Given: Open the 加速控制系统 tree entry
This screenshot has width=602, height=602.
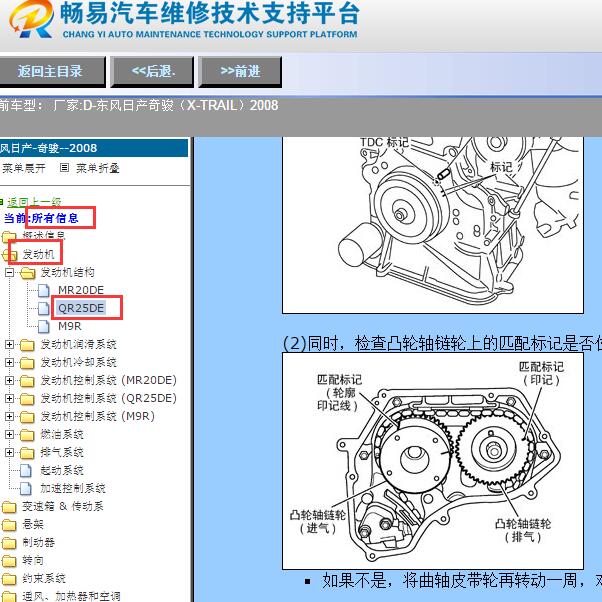Looking at the screenshot, I should pos(73,488).
